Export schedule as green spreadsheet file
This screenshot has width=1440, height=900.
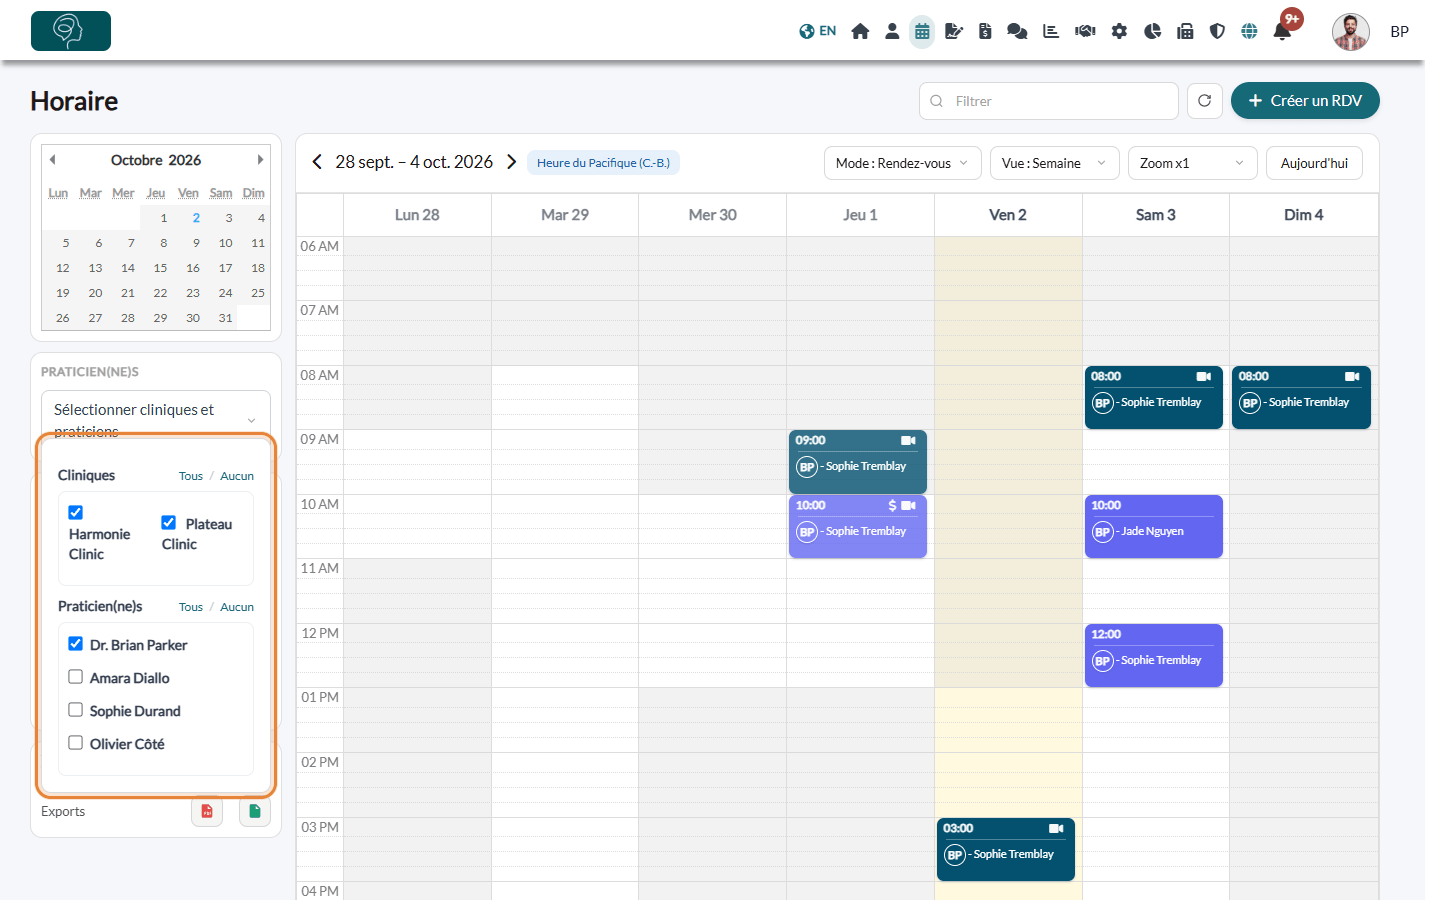point(255,811)
